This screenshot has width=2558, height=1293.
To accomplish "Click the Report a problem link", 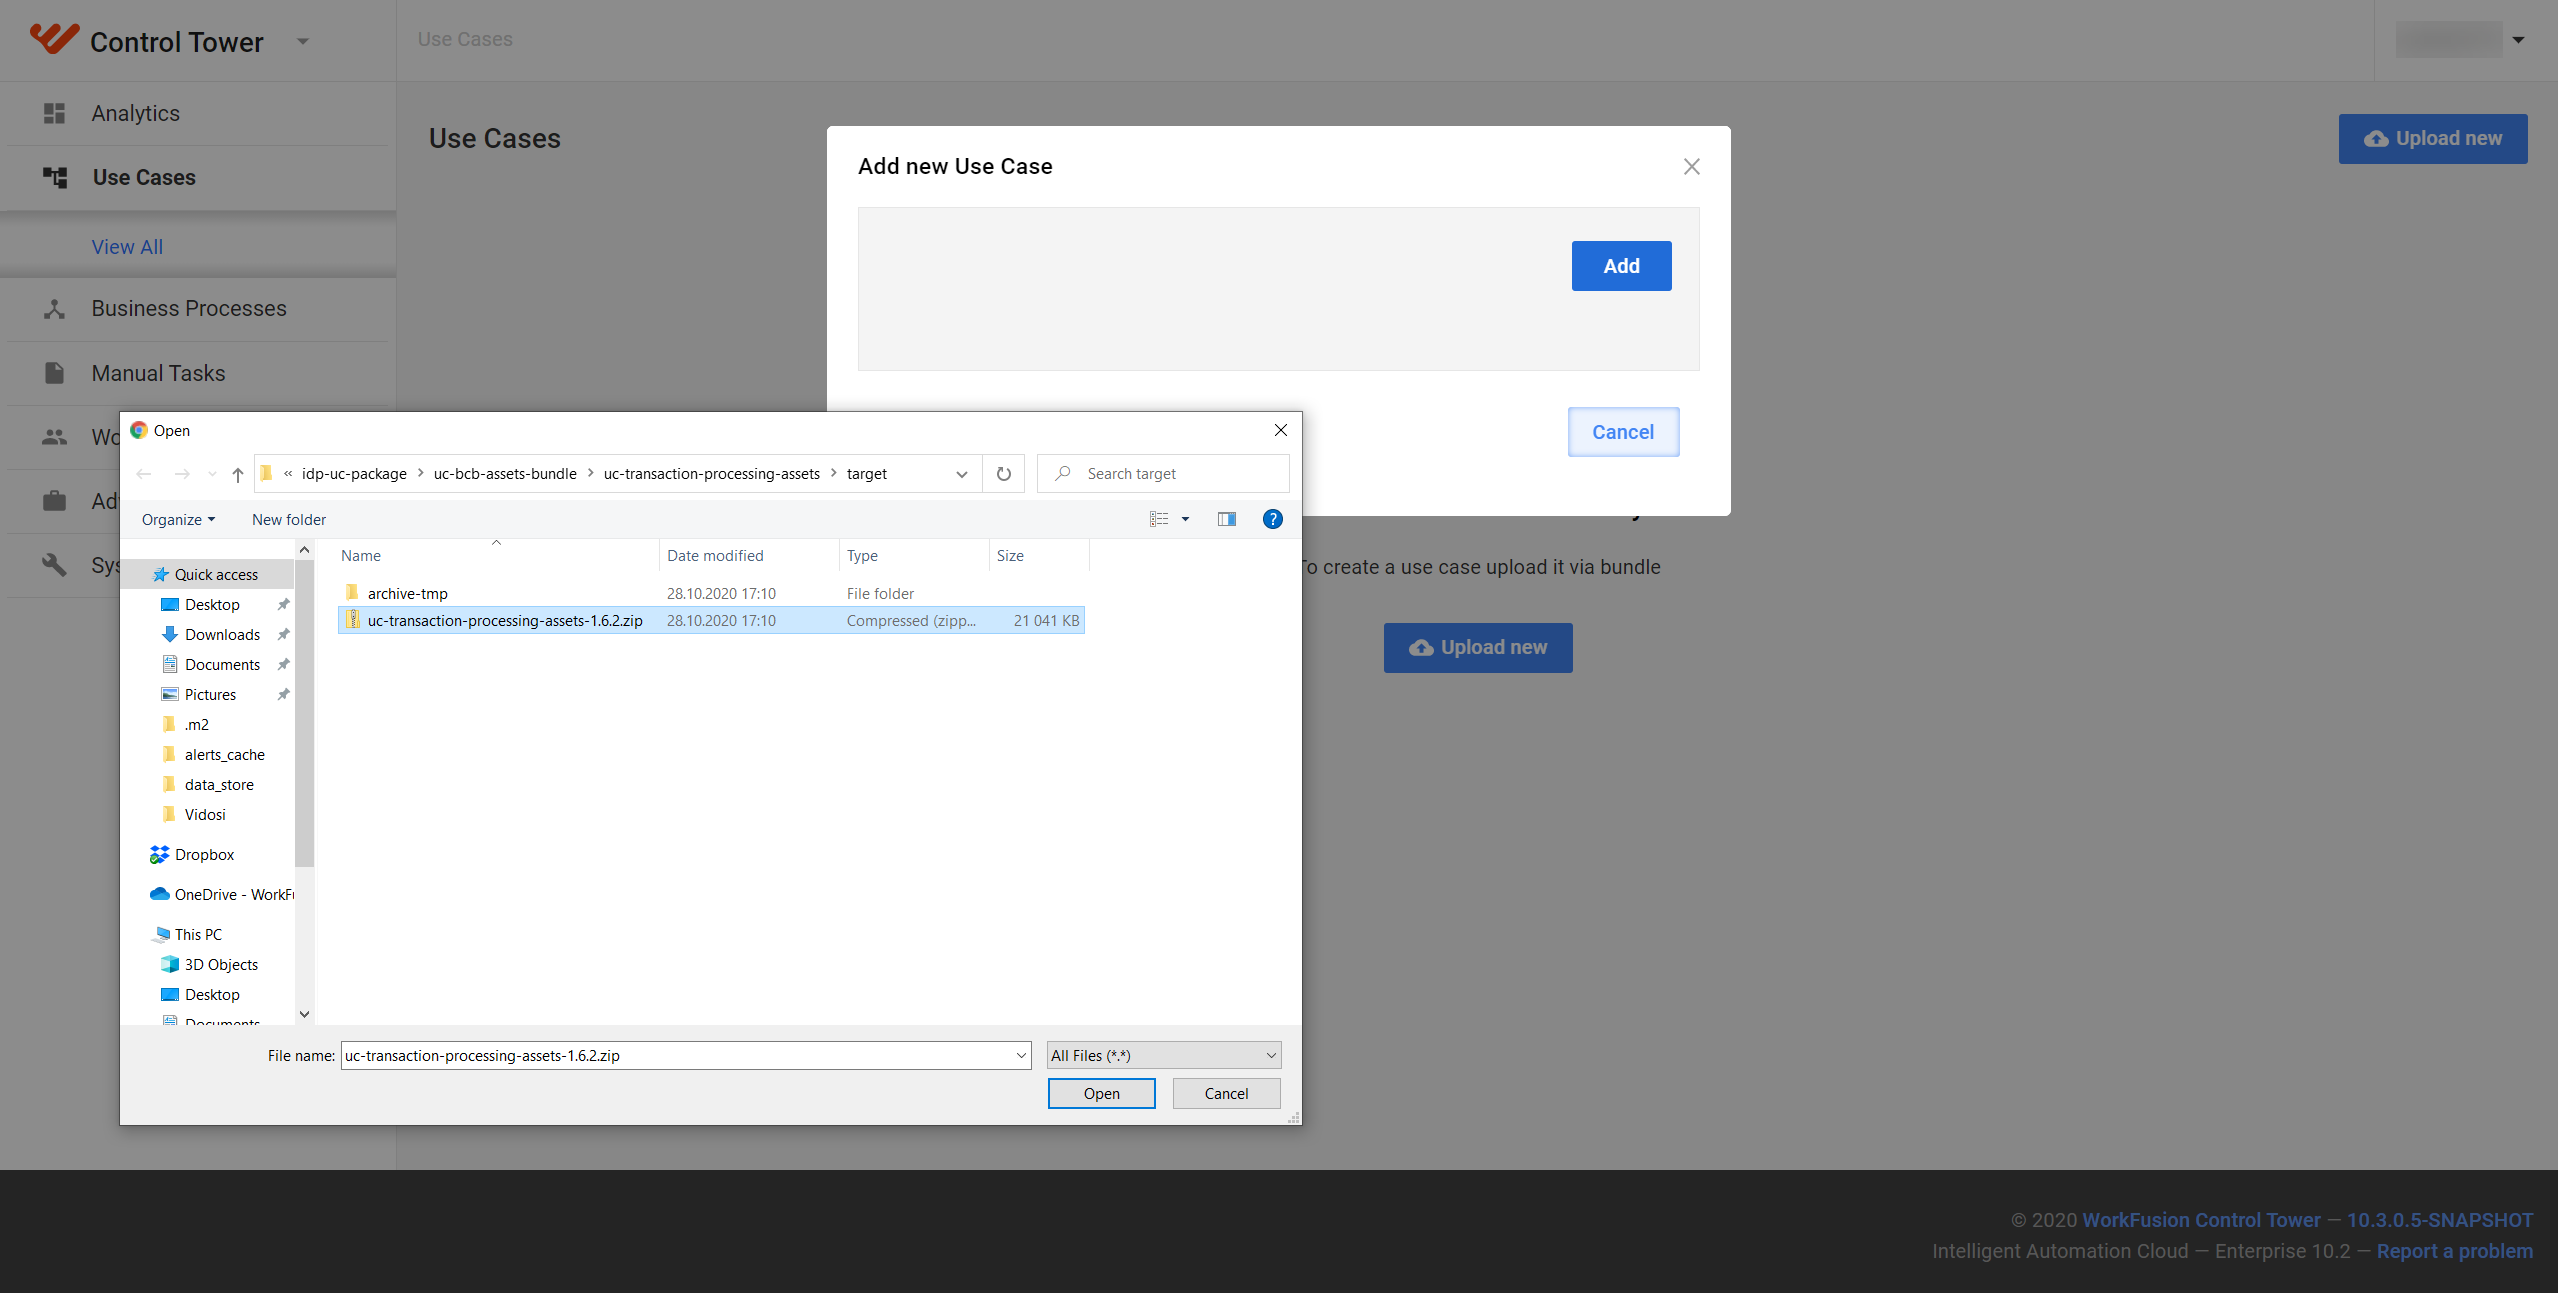I will pyautogui.click(x=2455, y=1252).
